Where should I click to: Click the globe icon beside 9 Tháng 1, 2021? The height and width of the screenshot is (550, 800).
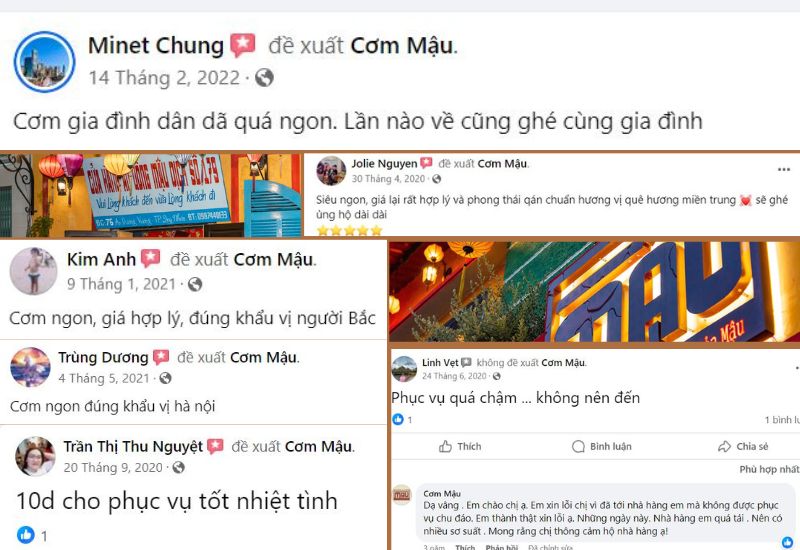[195, 284]
